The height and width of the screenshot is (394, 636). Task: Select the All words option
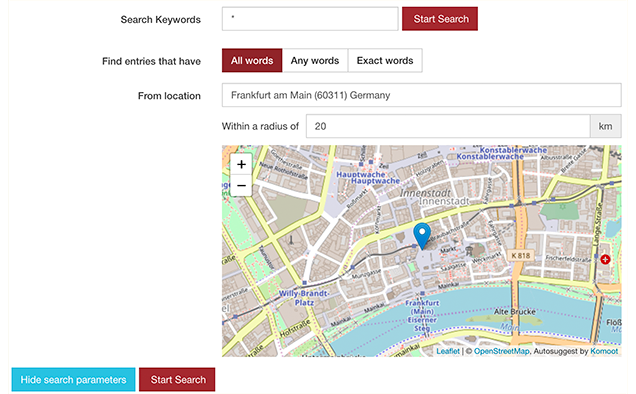[x=252, y=60]
